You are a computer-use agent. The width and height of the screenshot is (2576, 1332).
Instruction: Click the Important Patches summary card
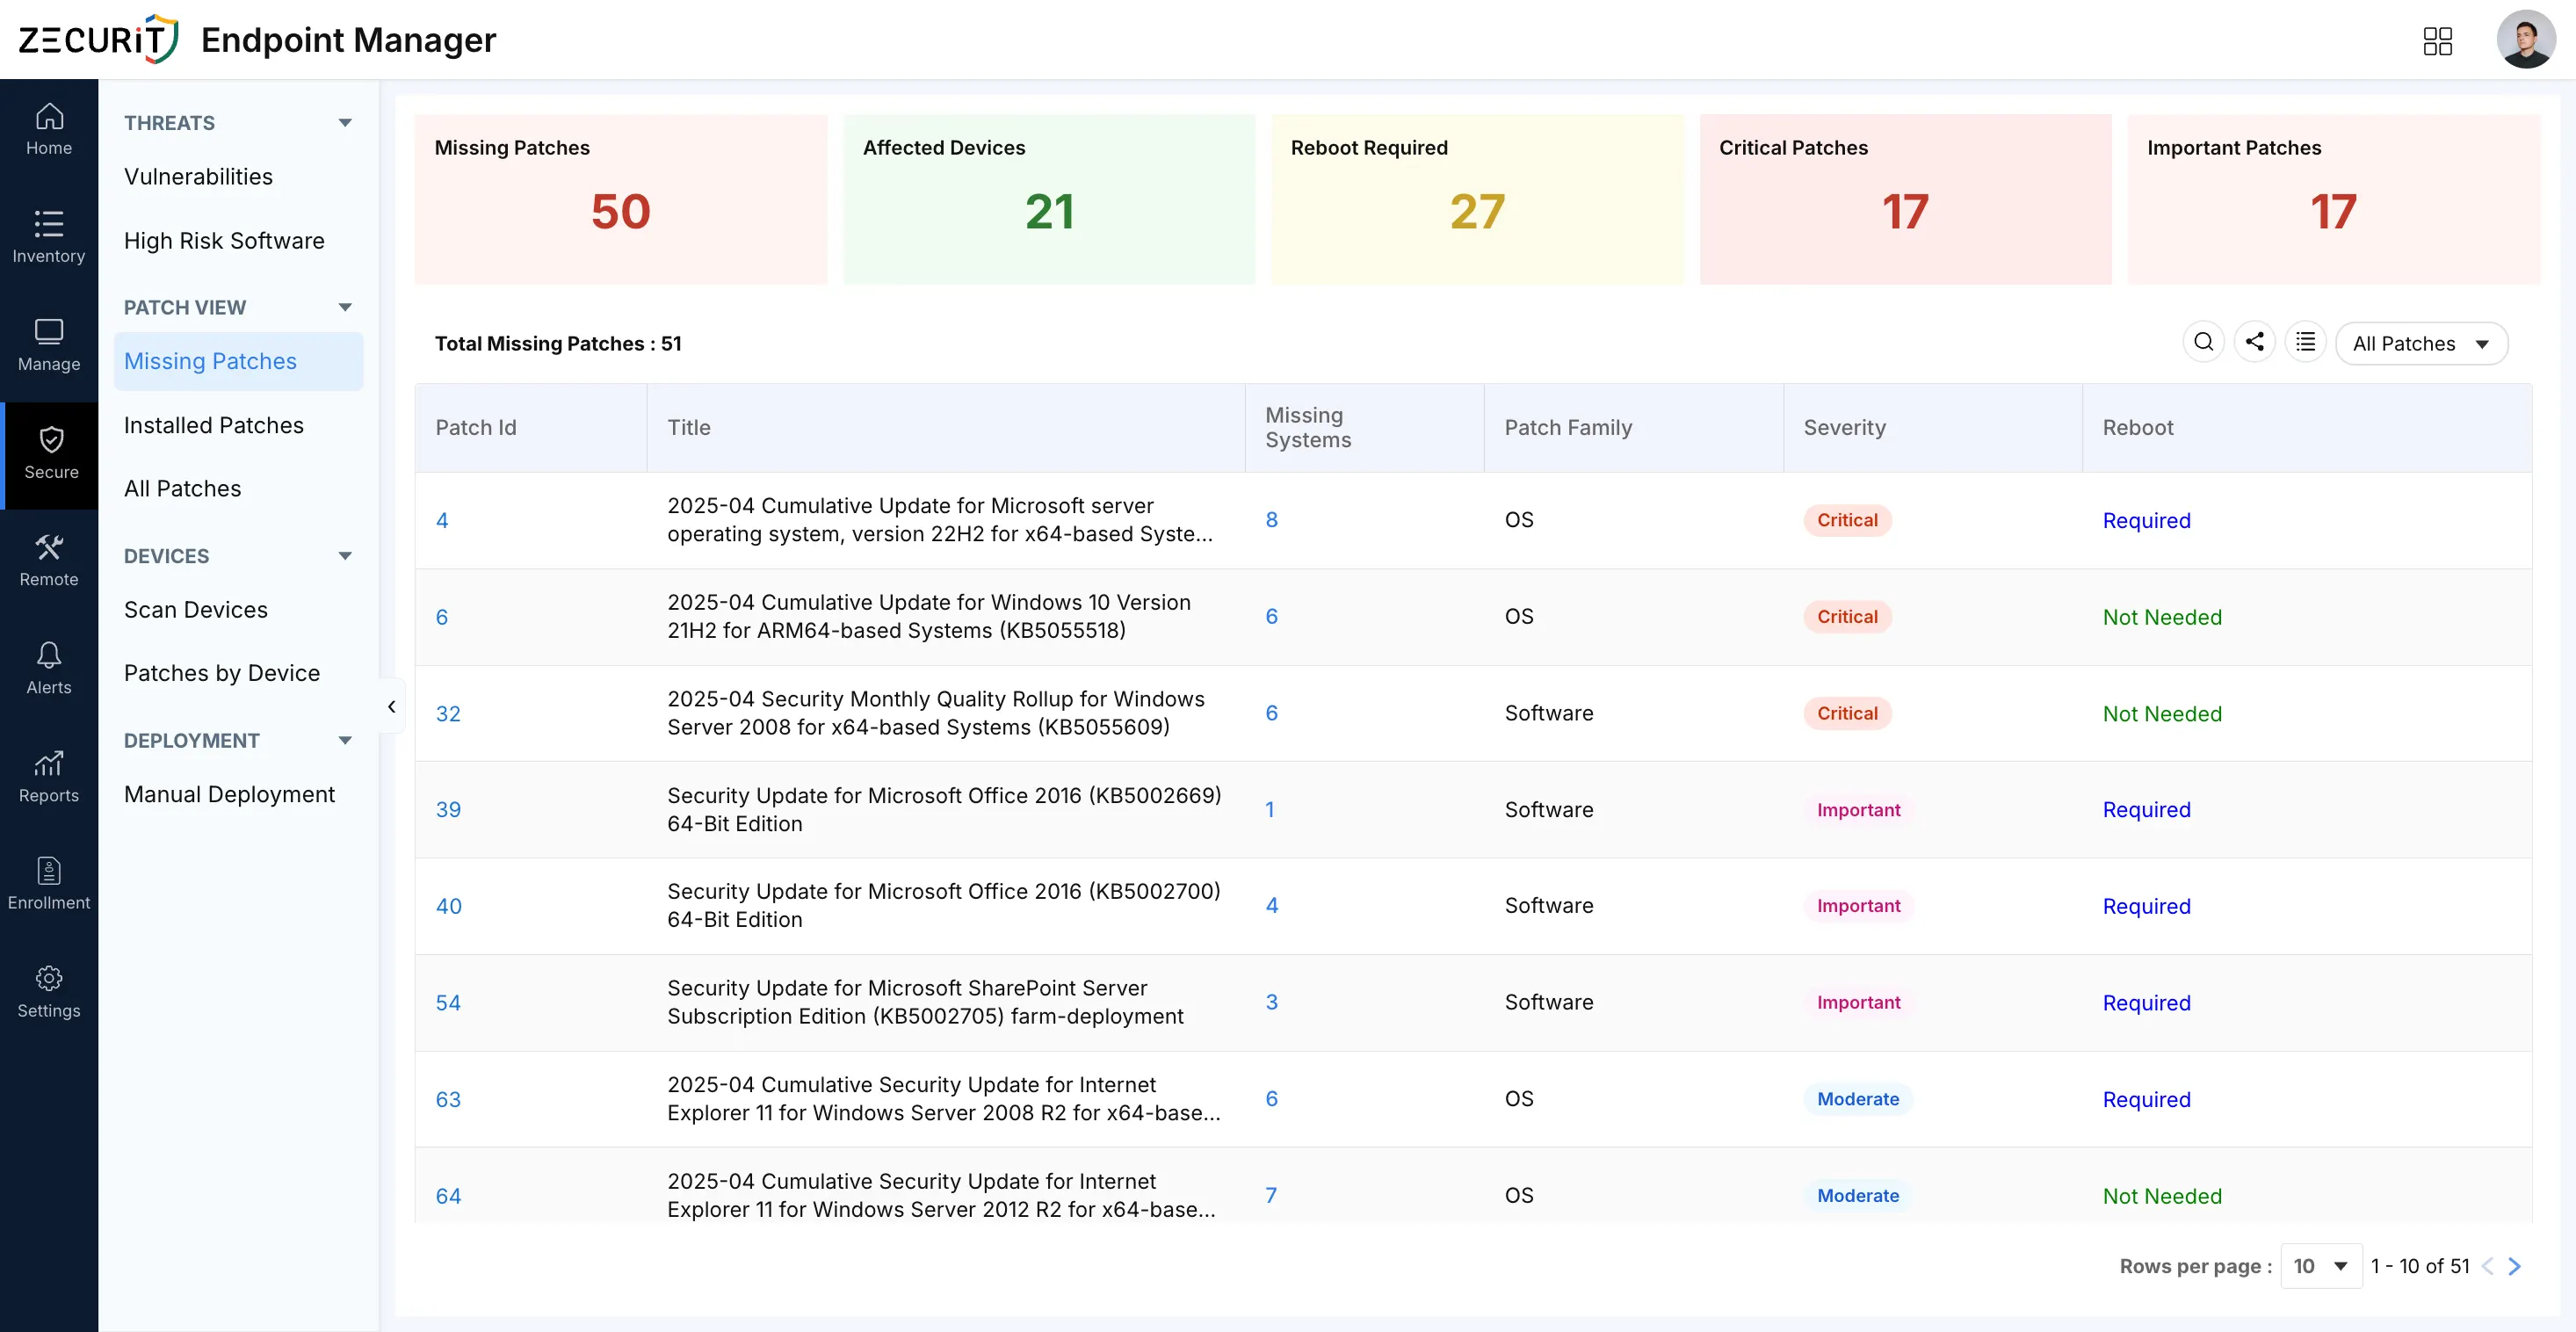(x=2333, y=199)
